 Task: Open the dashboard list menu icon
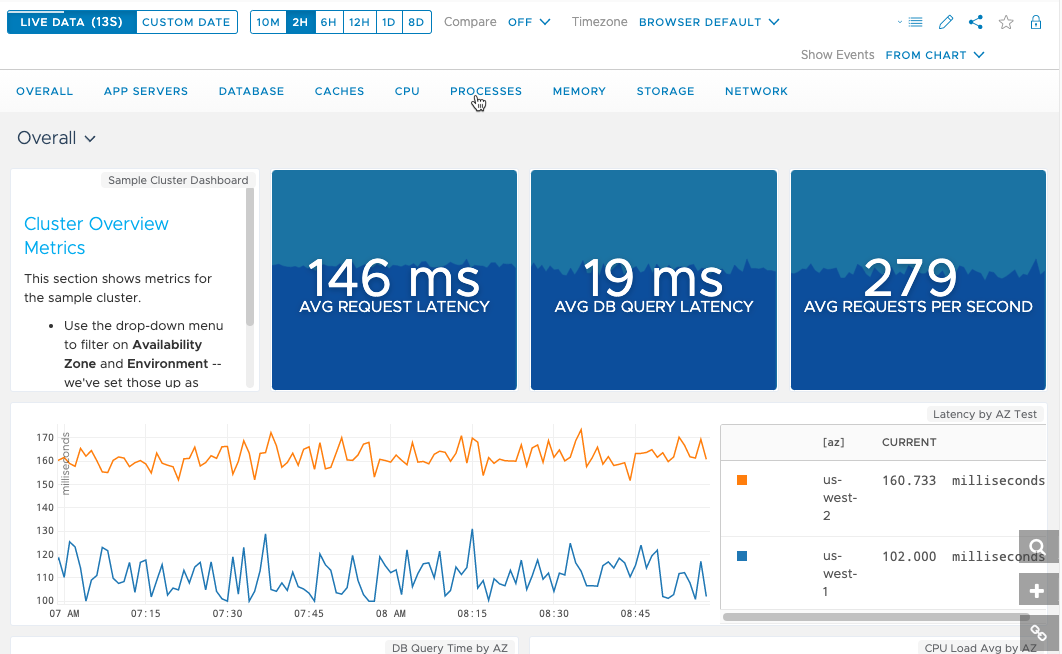[x=915, y=21]
